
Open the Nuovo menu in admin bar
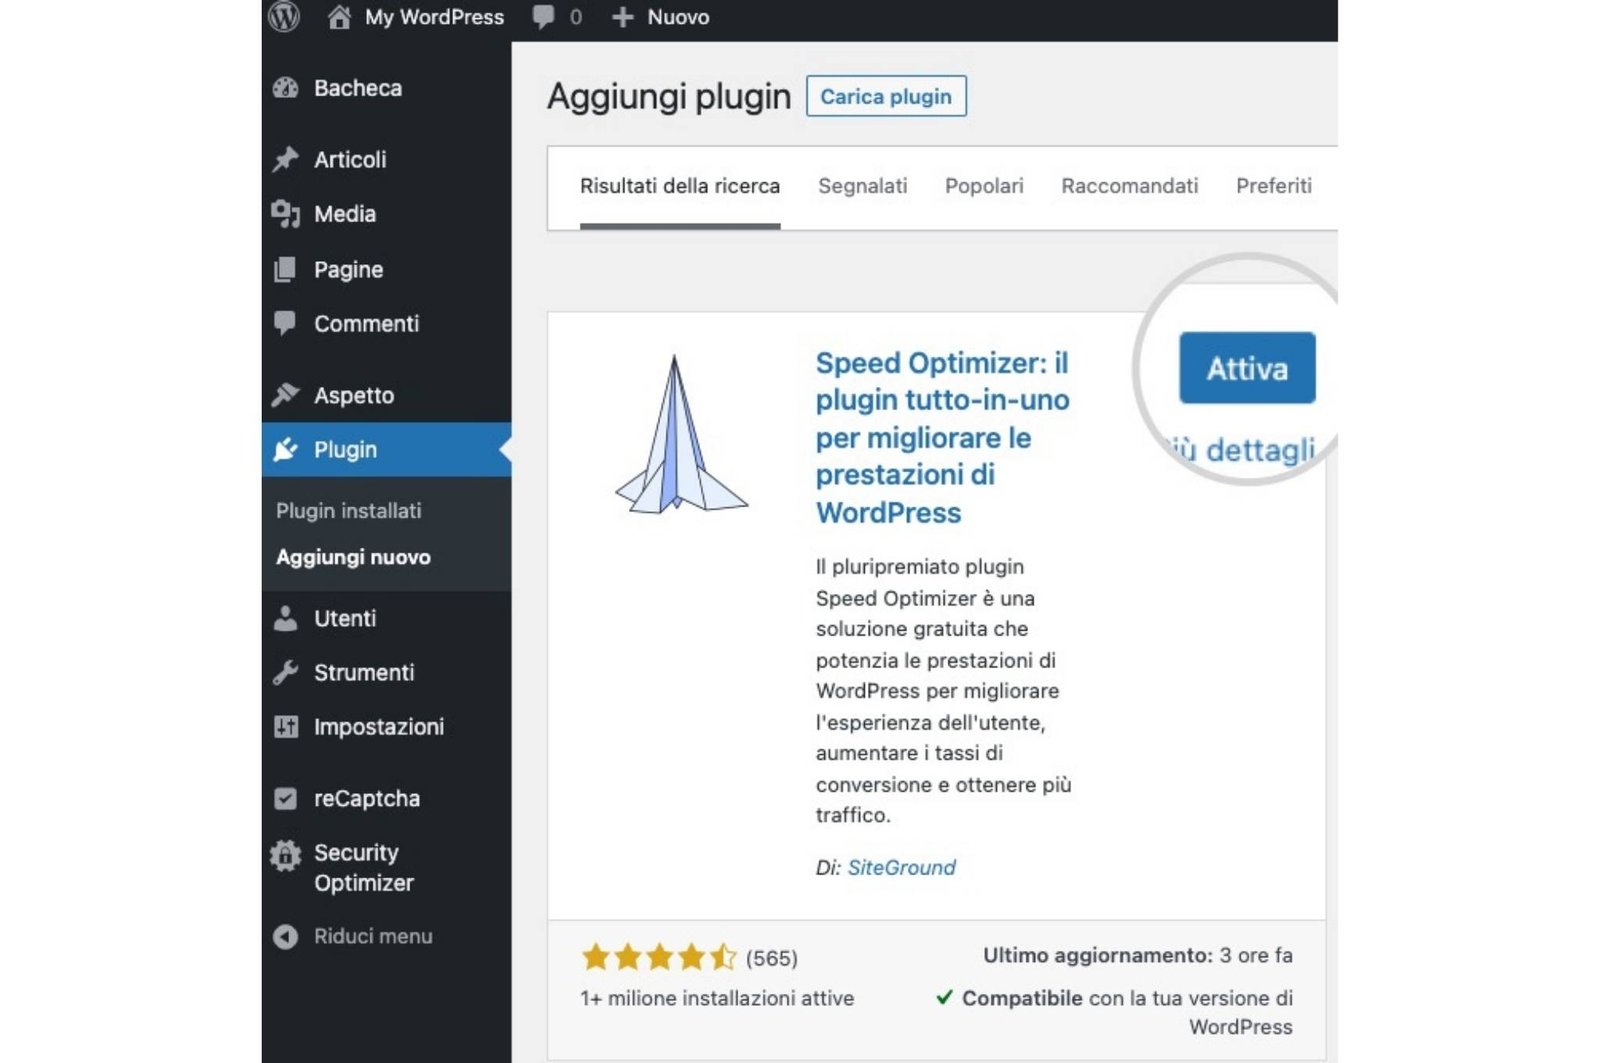click(678, 17)
